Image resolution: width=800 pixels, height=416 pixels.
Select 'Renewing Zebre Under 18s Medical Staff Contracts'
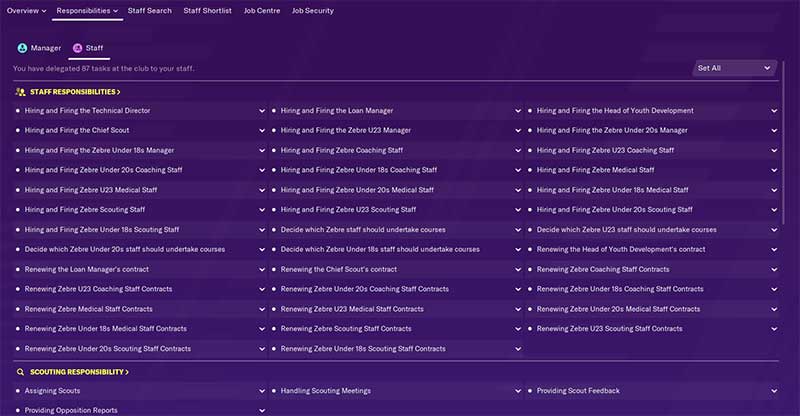[106, 329]
